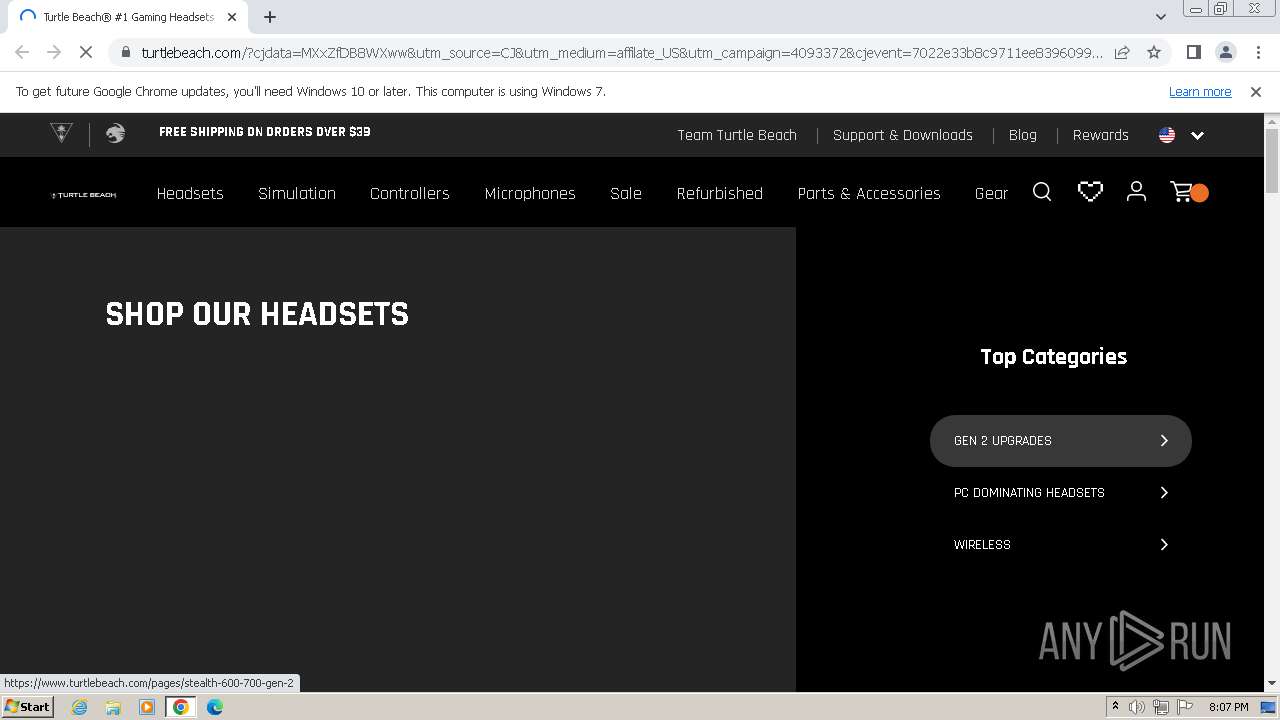Open Windows Start menu
The width and height of the screenshot is (1280, 720).
[27, 706]
